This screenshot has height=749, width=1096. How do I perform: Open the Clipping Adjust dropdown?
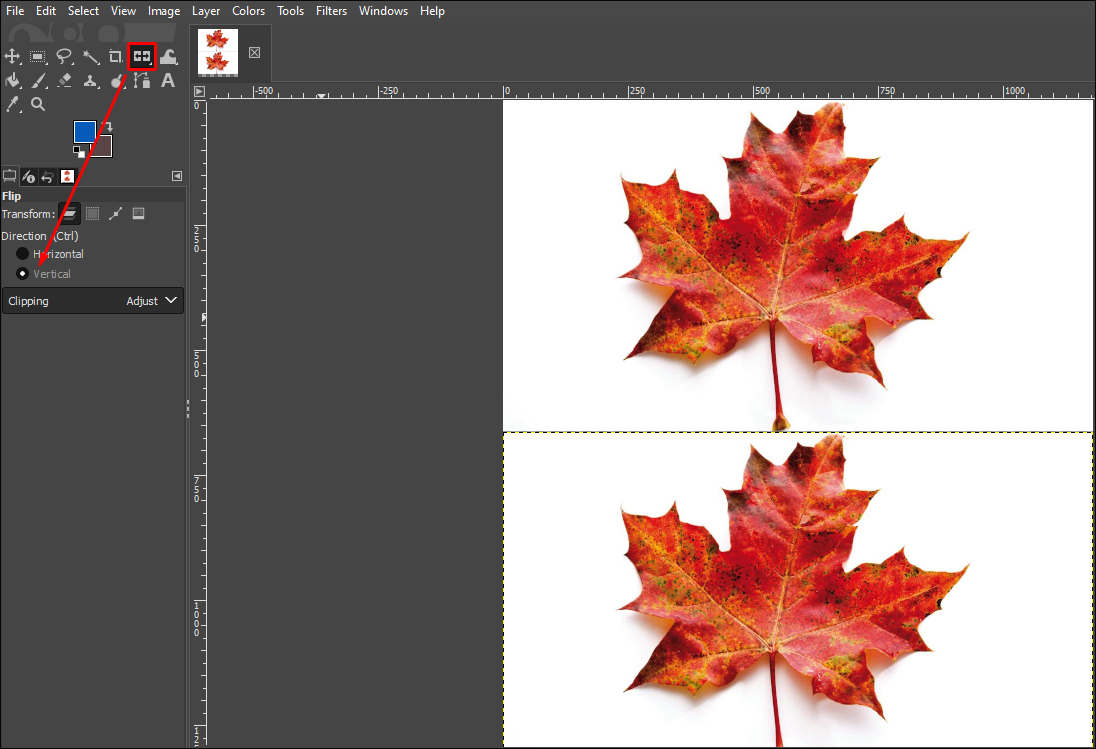[x=93, y=301]
